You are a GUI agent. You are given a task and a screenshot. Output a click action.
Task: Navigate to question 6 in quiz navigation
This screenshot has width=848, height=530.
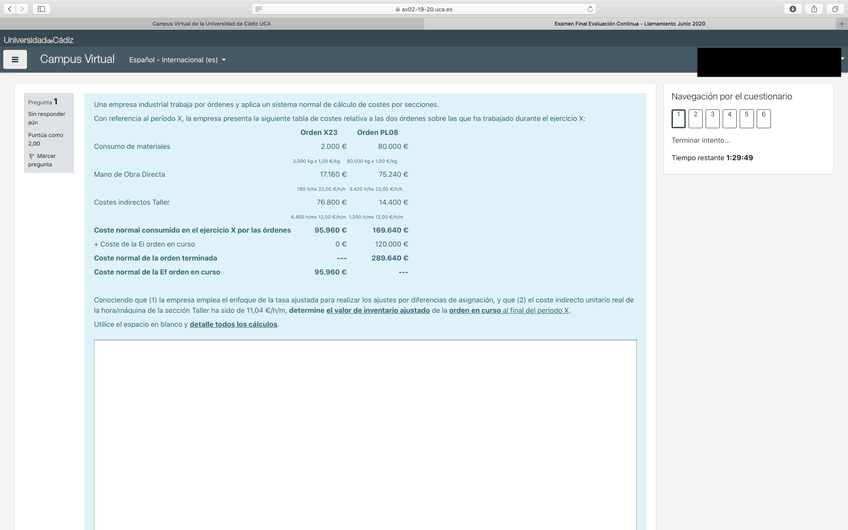tap(764, 119)
